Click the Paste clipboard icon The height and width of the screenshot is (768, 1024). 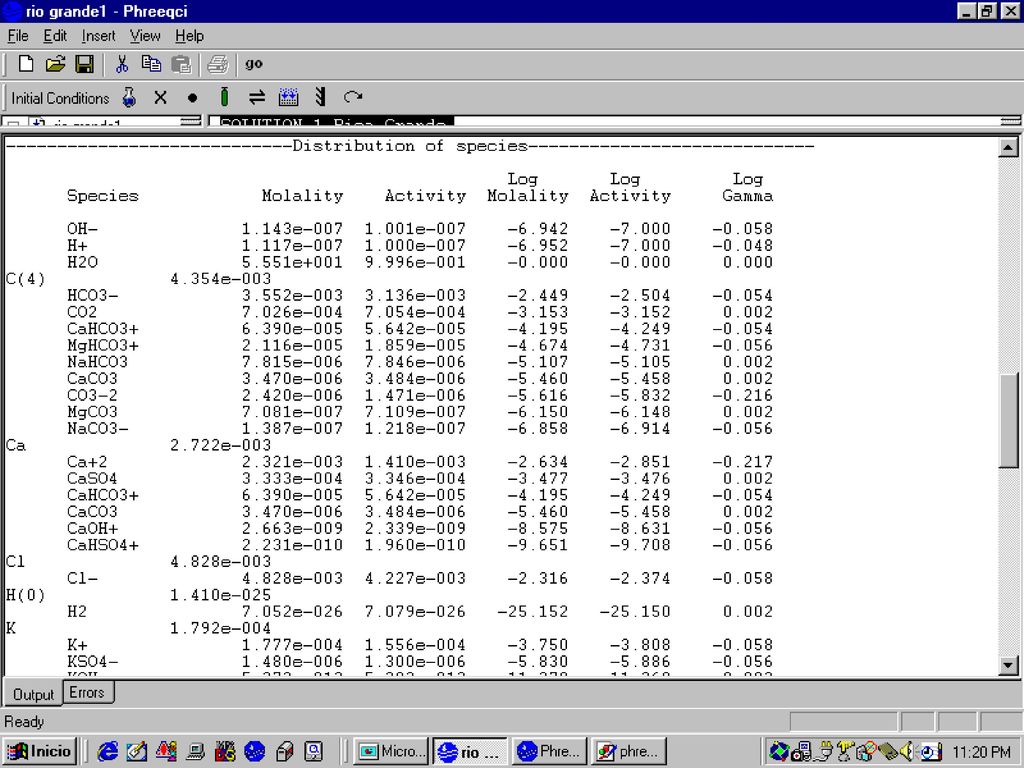(181, 64)
